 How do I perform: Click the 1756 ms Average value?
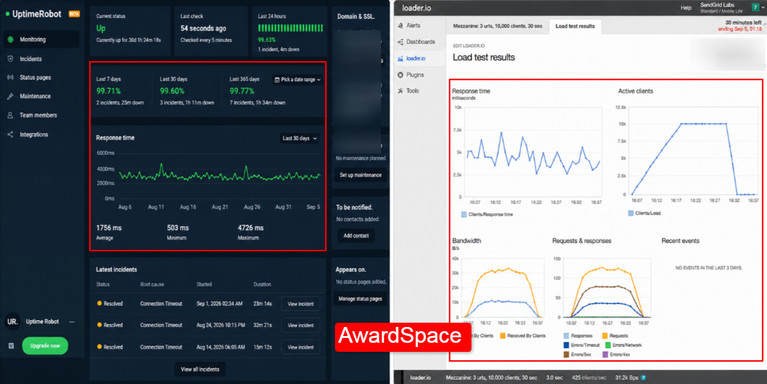click(109, 228)
